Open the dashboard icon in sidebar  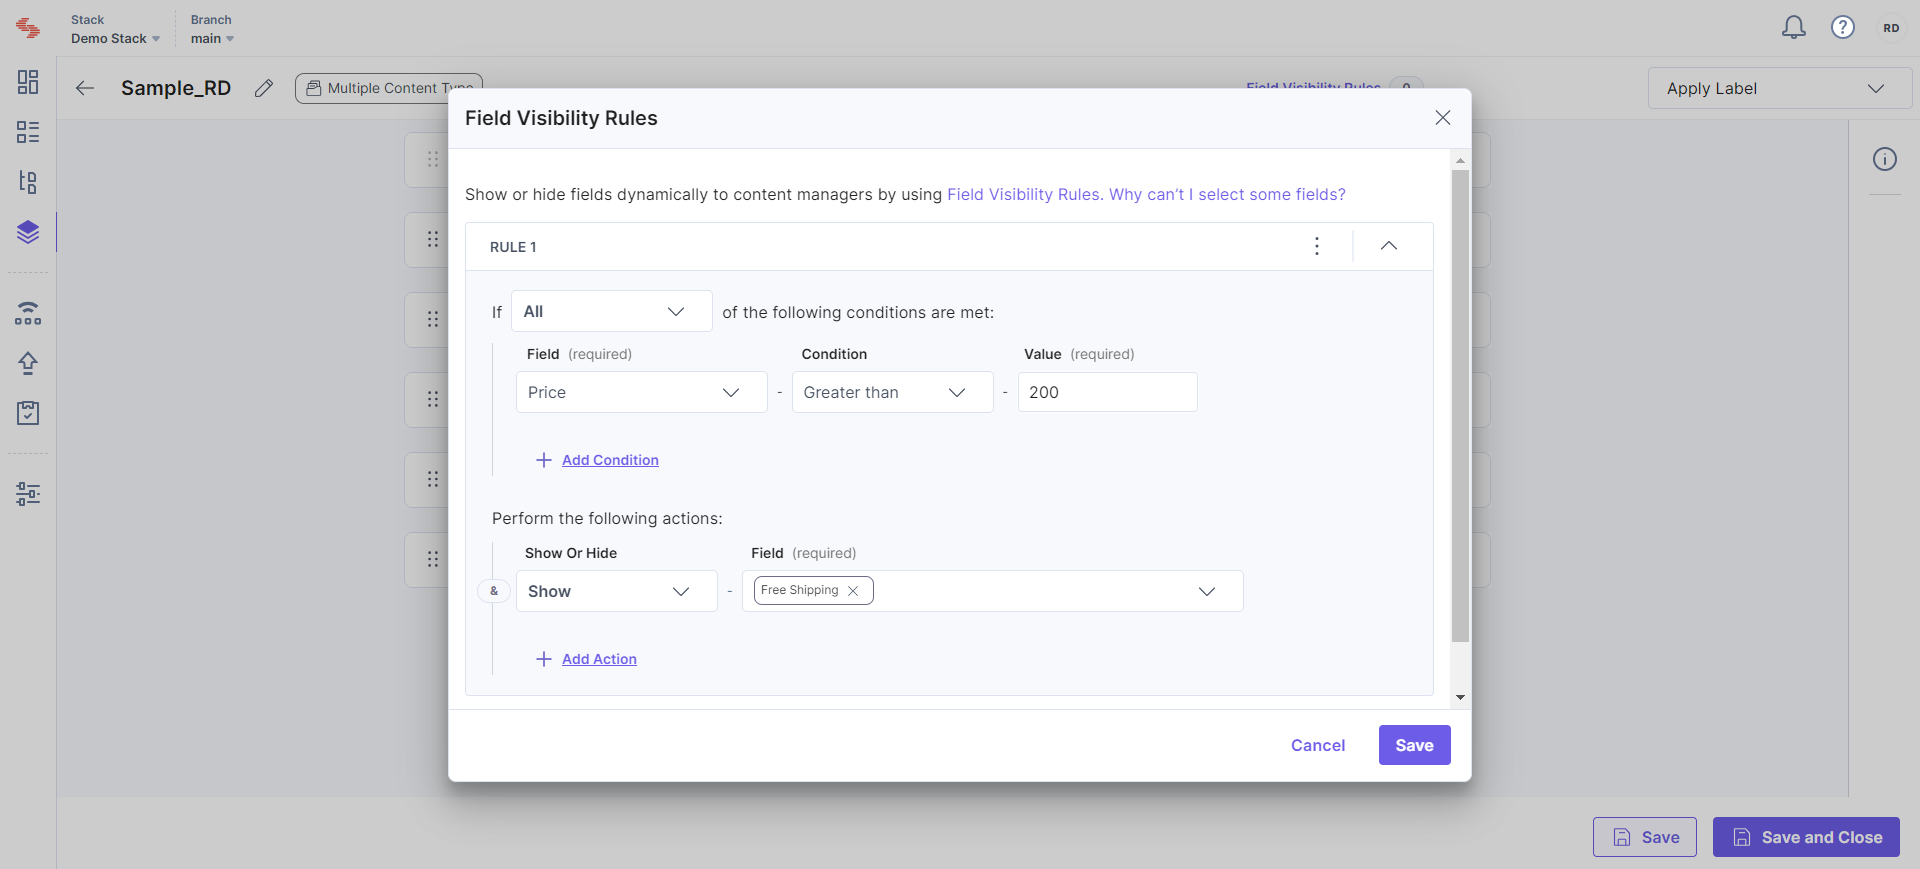pos(28,82)
